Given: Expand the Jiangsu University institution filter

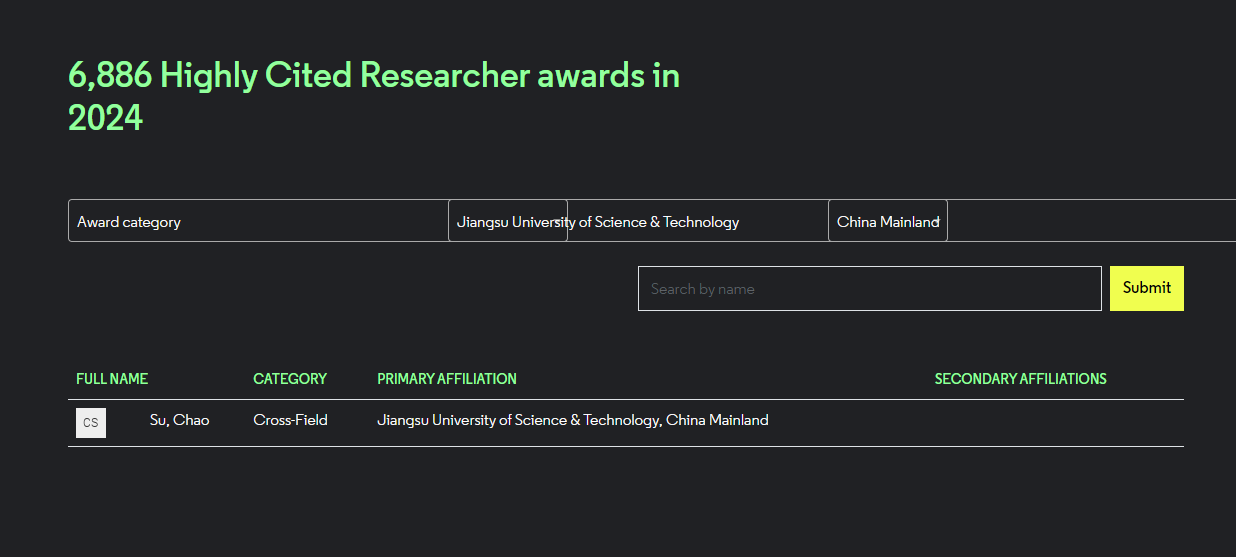Looking at the screenshot, I should pos(508,221).
